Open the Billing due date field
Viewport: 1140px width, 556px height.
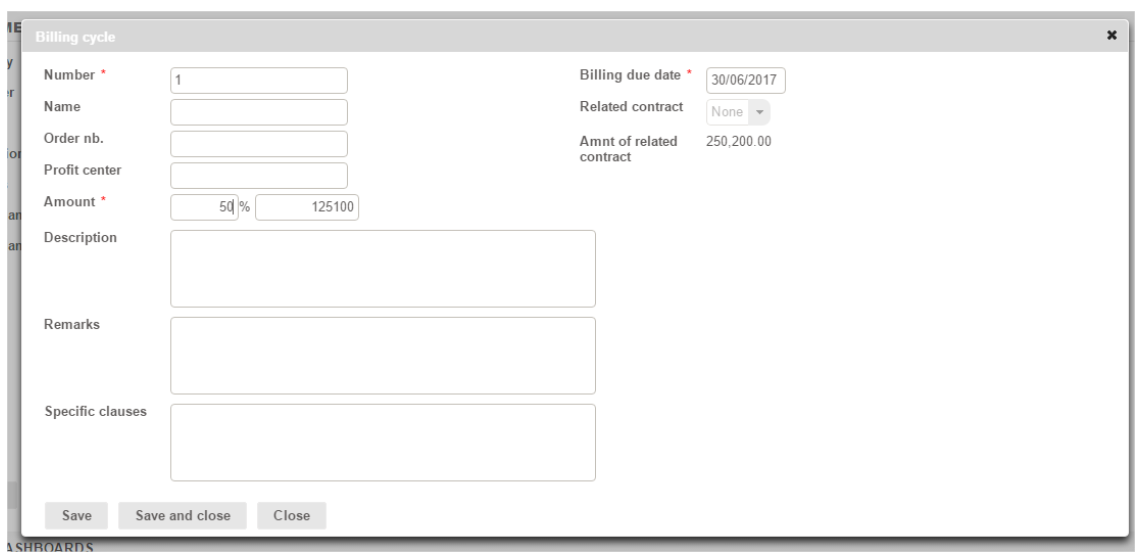pos(746,81)
